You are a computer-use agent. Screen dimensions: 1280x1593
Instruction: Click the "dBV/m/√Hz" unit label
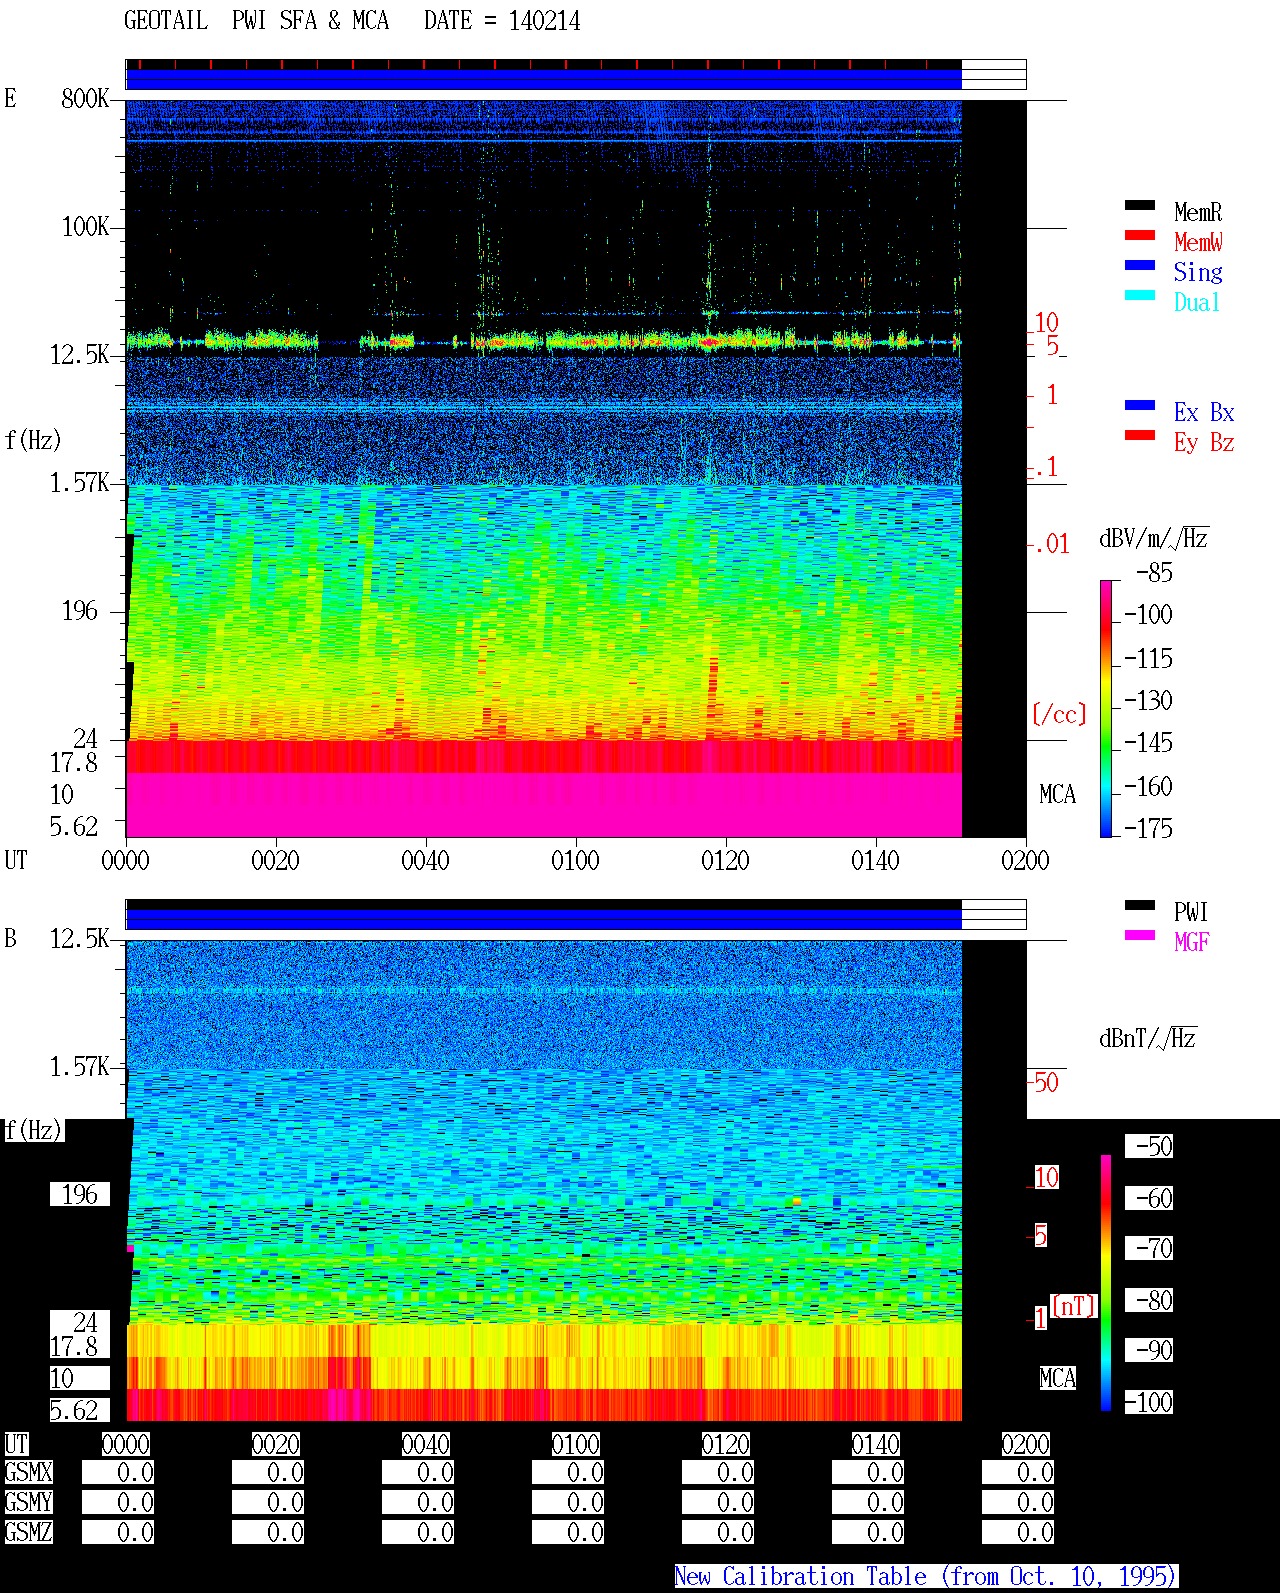coord(1154,538)
